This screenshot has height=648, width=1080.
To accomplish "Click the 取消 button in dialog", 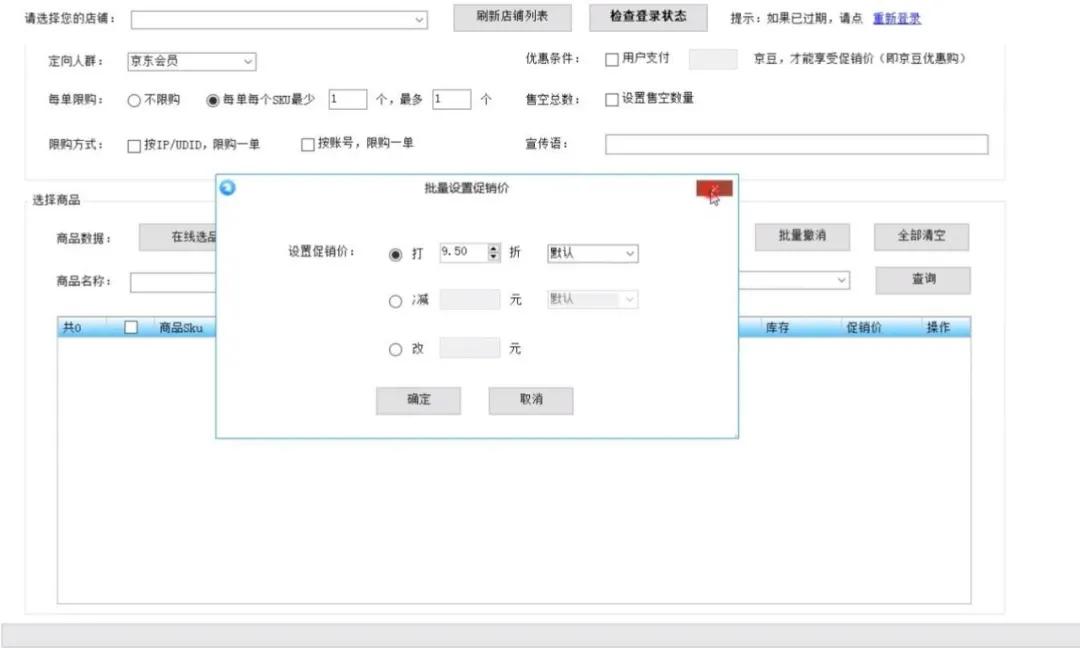I will (x=531, y=400).
